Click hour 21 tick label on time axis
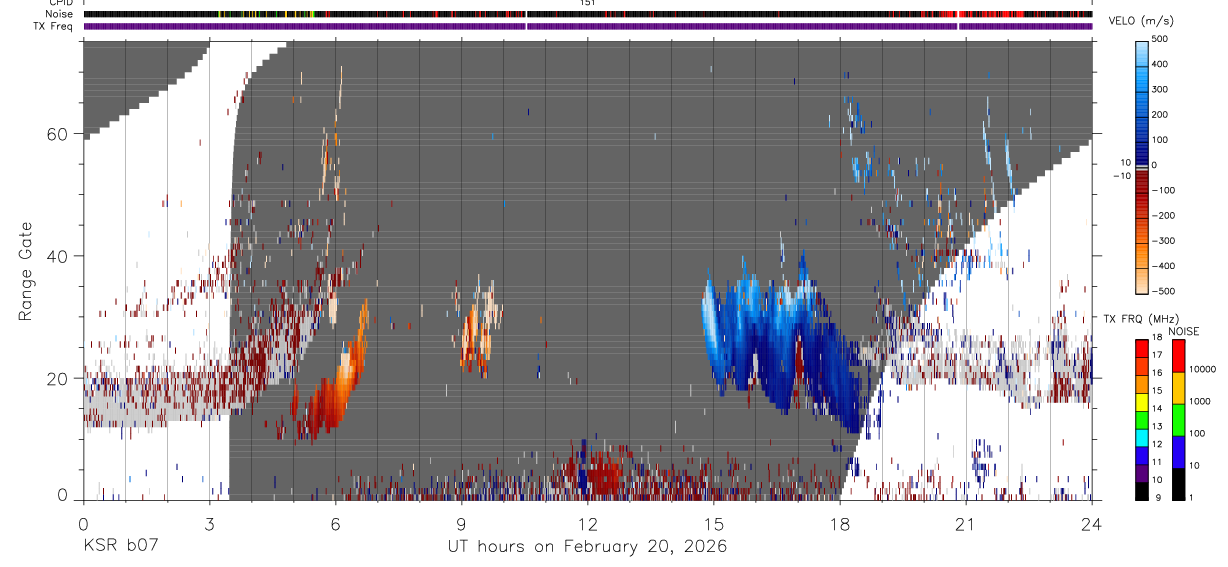 (966, 523)
